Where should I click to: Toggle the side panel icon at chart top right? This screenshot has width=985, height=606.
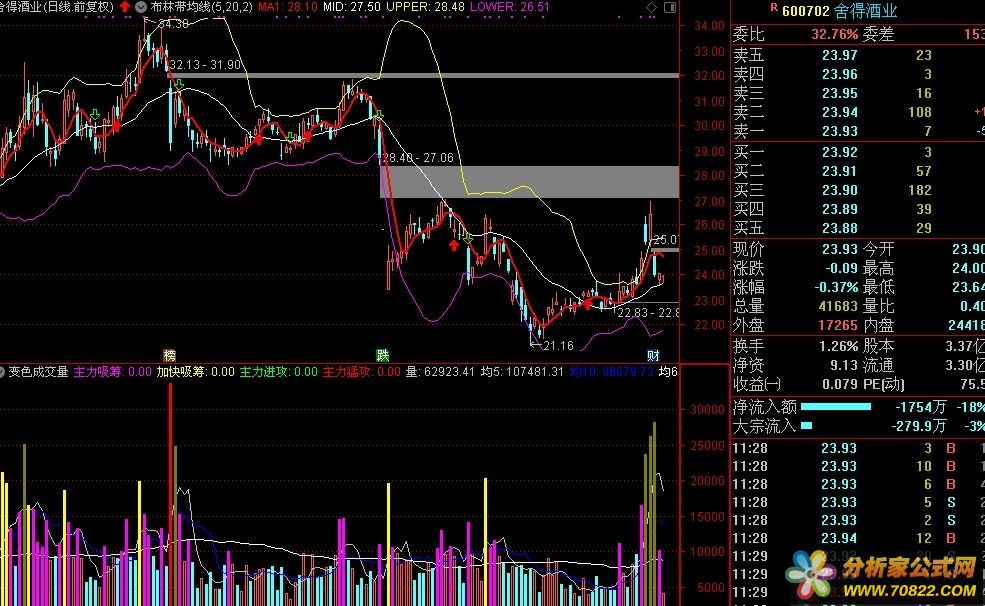670,7
